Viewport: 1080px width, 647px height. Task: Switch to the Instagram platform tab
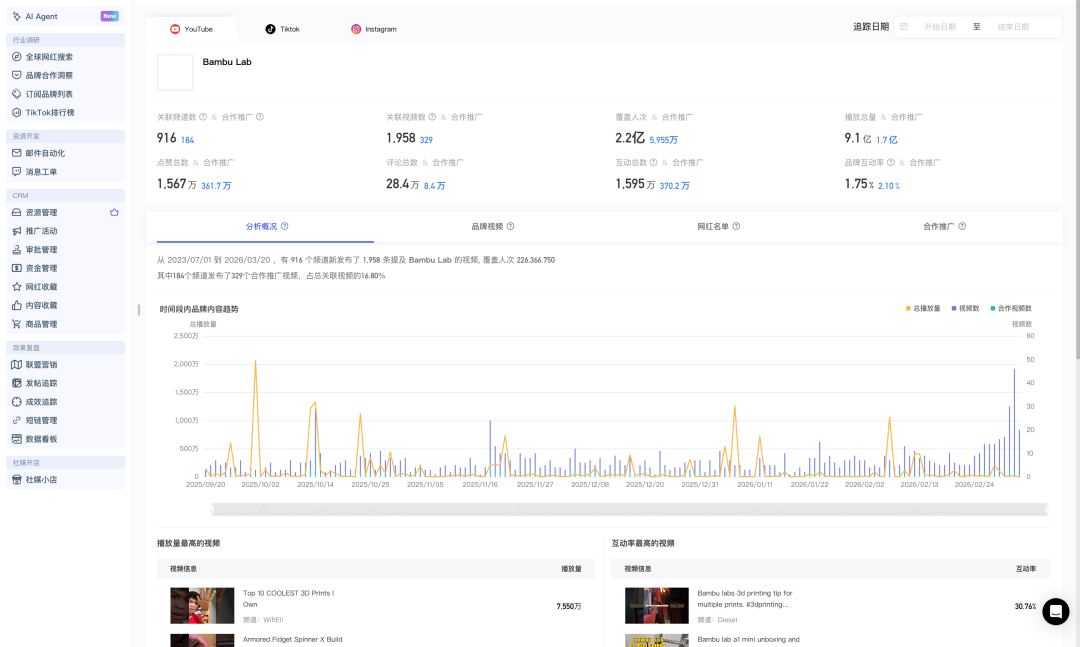pyautogui.click(x=374, y=29)
